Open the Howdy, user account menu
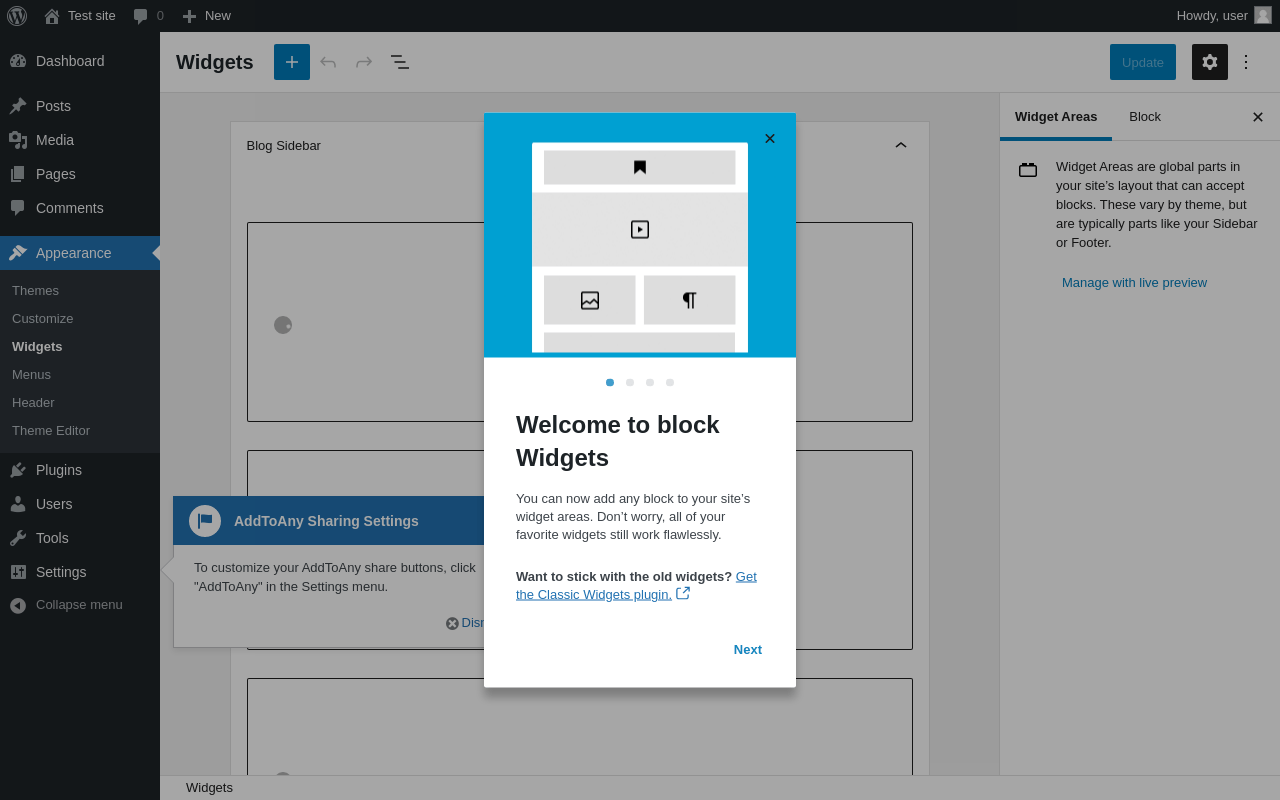 [1223, 16]
